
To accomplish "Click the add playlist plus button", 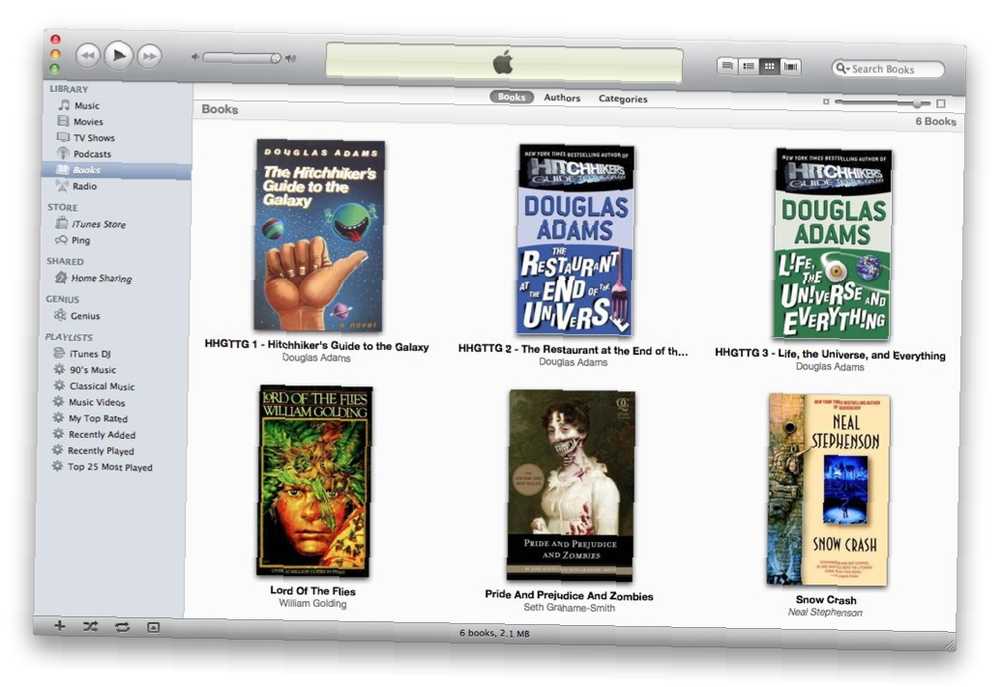I will [x=60, y=626].
